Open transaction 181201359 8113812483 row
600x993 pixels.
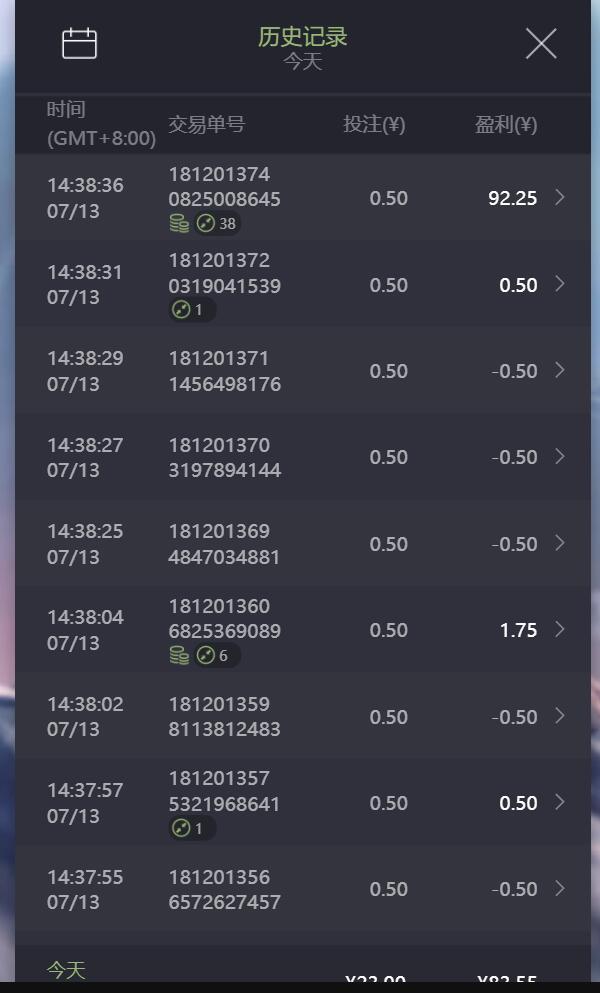[224, 716]
